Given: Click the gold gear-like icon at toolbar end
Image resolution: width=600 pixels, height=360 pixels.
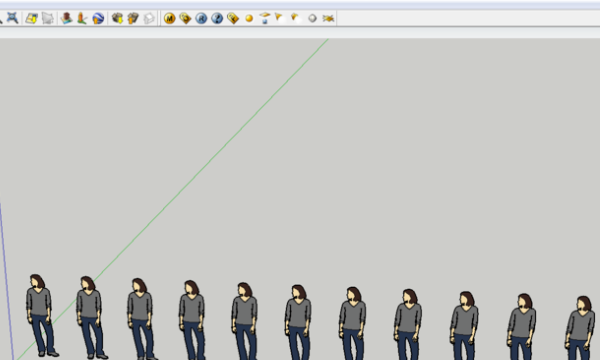Looking at the screenshot, I should pos(328,18).
